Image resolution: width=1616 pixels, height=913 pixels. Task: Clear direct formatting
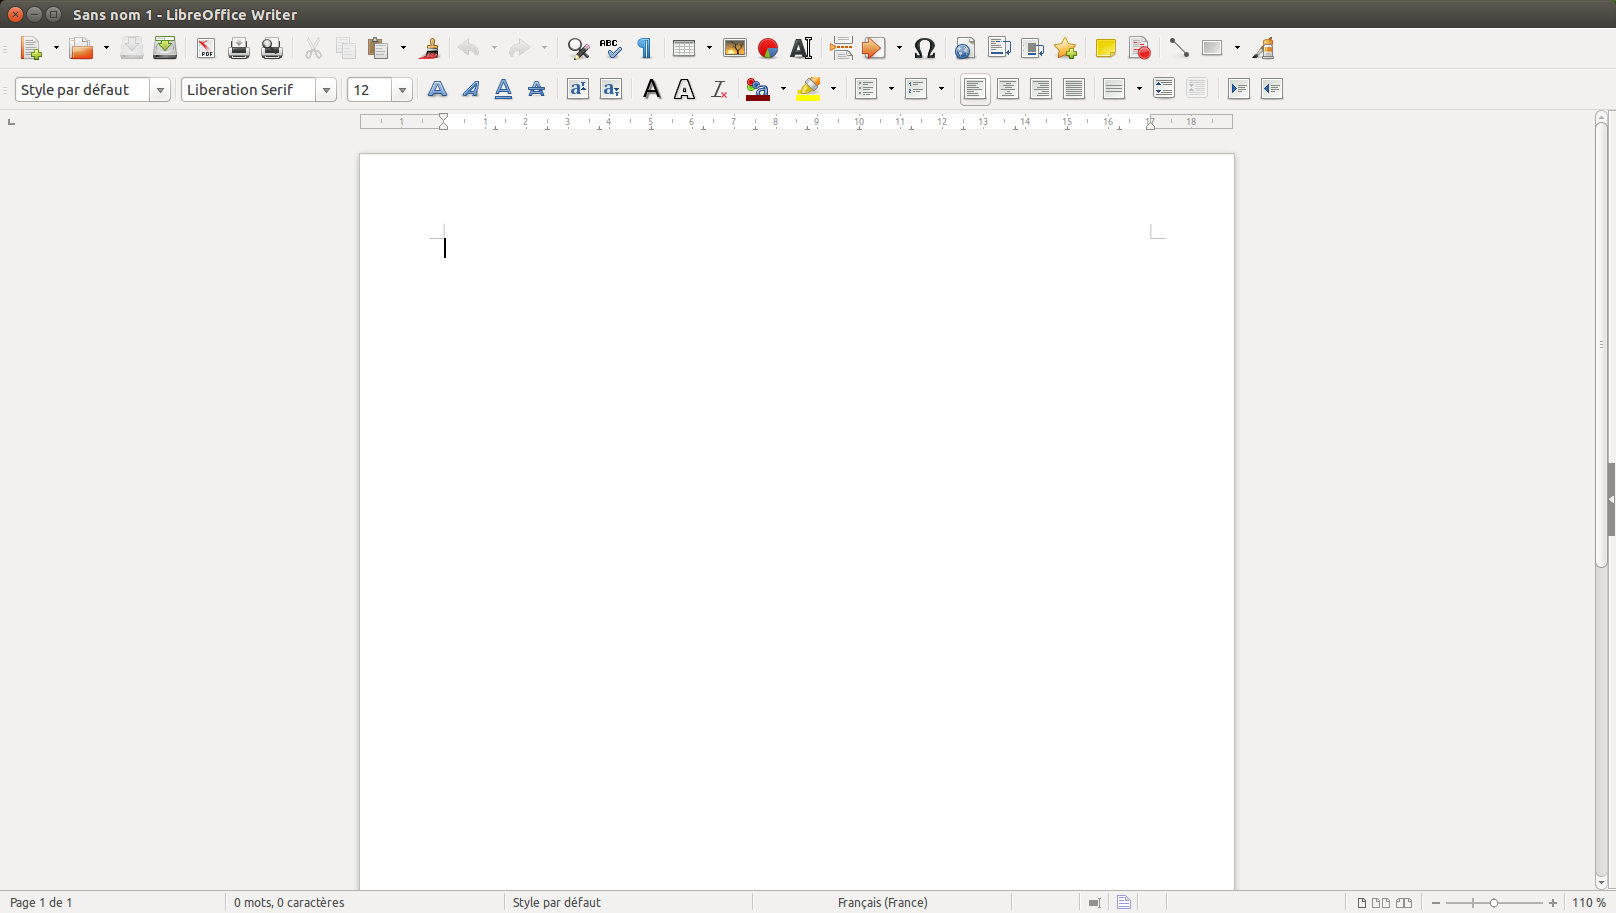(719, 89)
